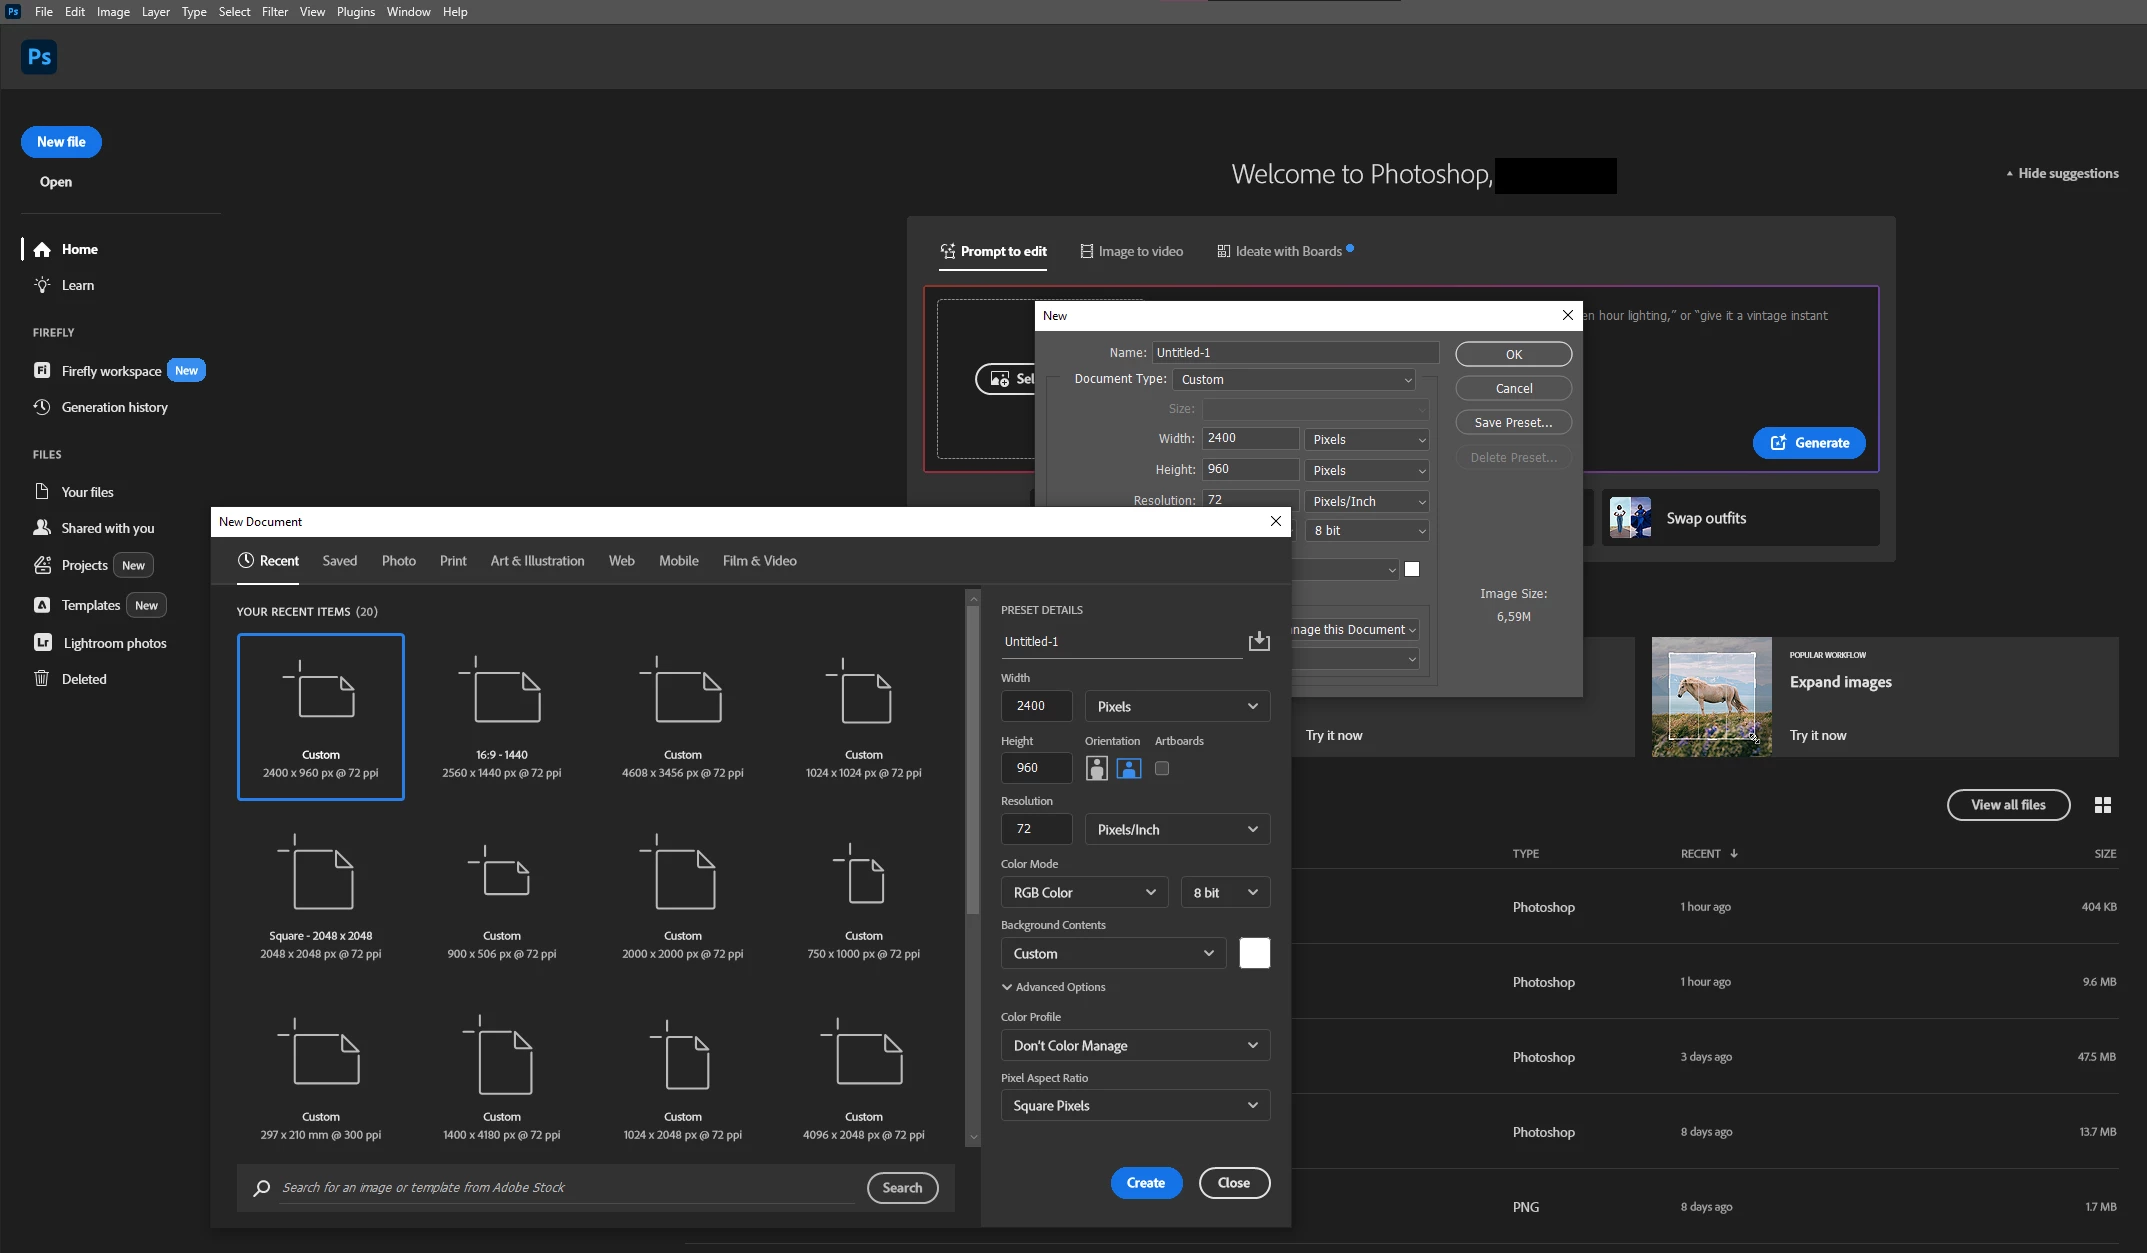Open Document Type dropdown in New dialog
Screen dimensions: 2147x1253
tap(1295, 379)
